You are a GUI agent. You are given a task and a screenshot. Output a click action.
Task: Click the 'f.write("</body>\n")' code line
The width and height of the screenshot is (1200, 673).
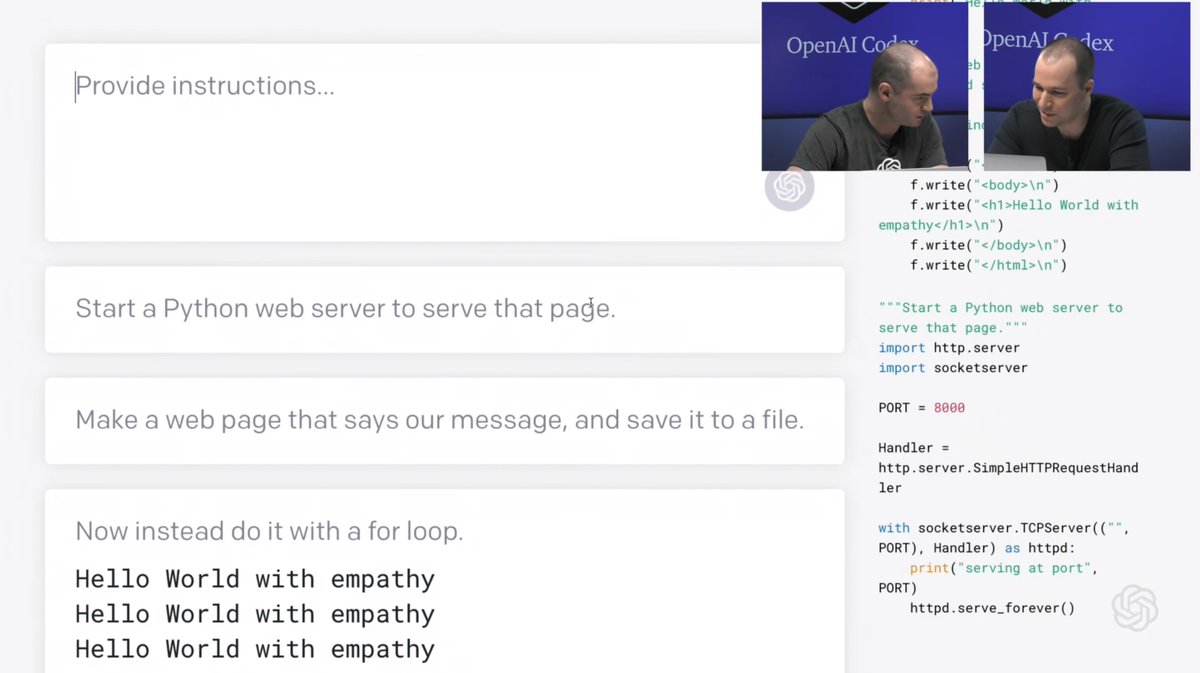(x=988, y=245)
